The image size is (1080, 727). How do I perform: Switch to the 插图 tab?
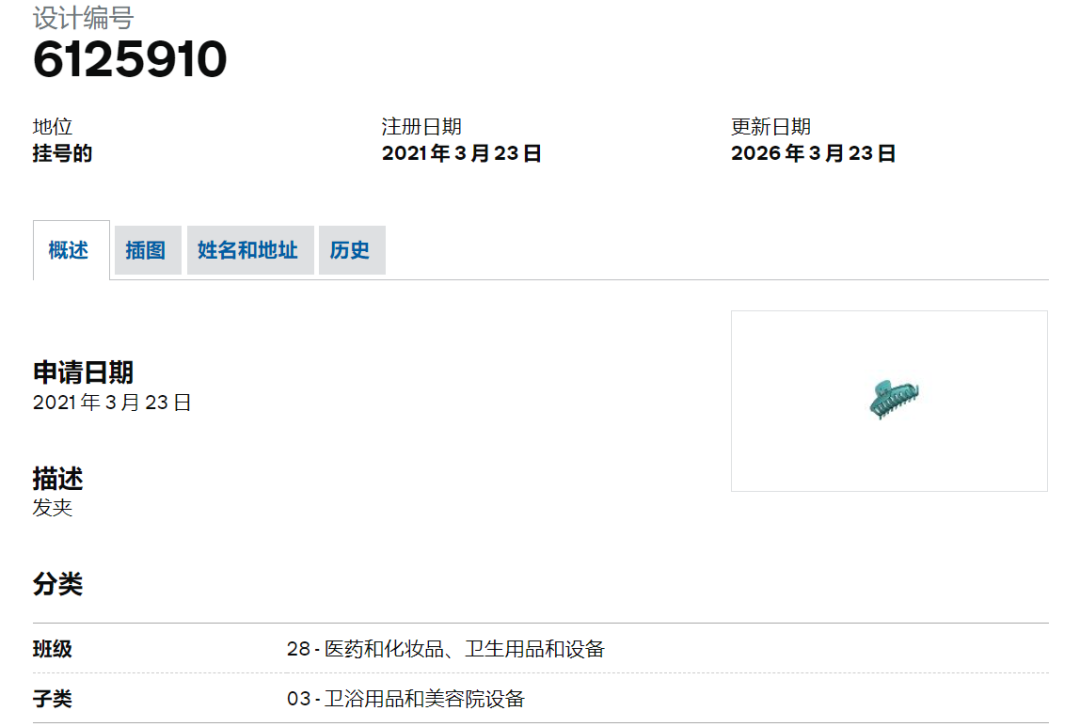[x=146, y=250]
